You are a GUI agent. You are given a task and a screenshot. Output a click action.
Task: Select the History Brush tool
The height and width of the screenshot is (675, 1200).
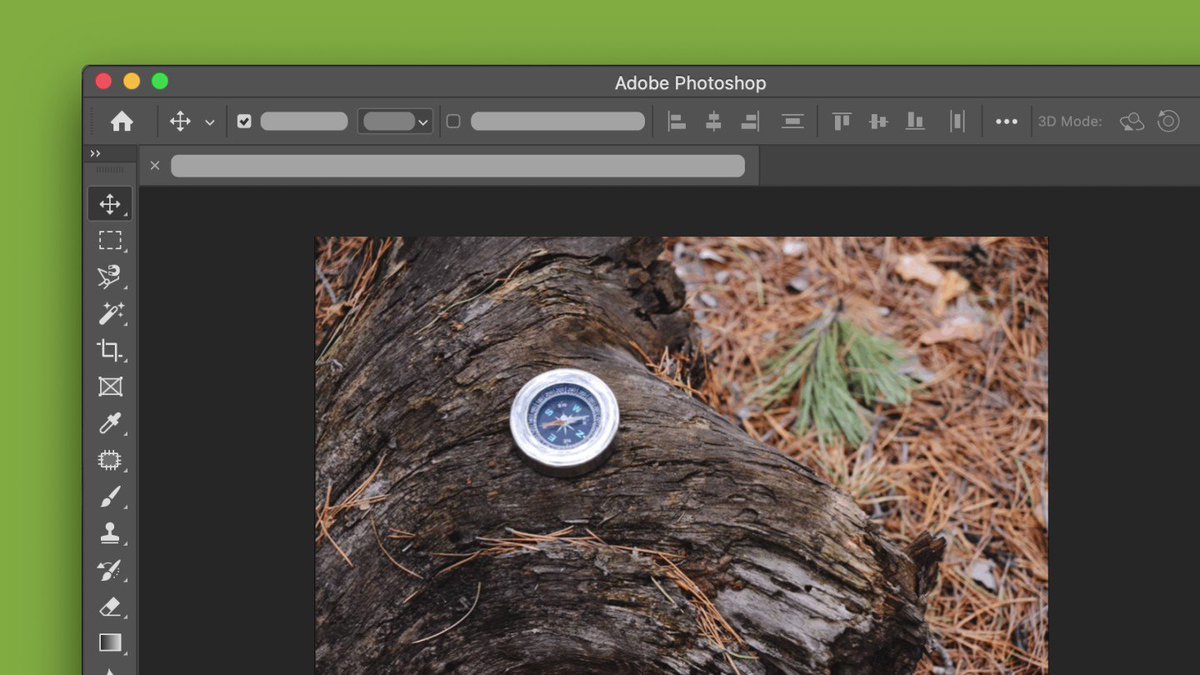click(110, 570)
